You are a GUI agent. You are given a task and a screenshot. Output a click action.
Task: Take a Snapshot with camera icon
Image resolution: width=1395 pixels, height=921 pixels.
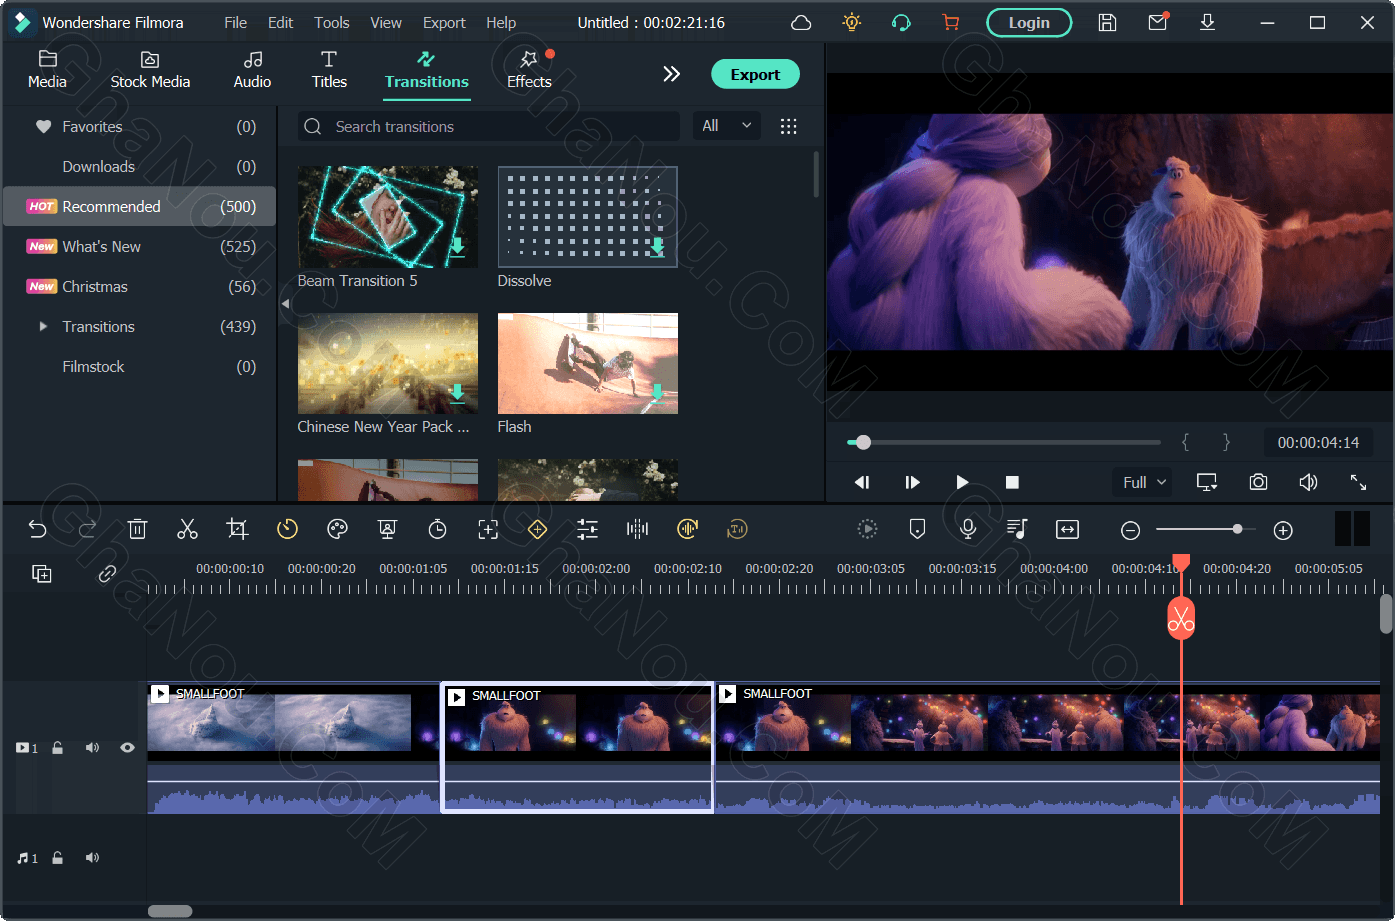click(x=1258, y=482)
